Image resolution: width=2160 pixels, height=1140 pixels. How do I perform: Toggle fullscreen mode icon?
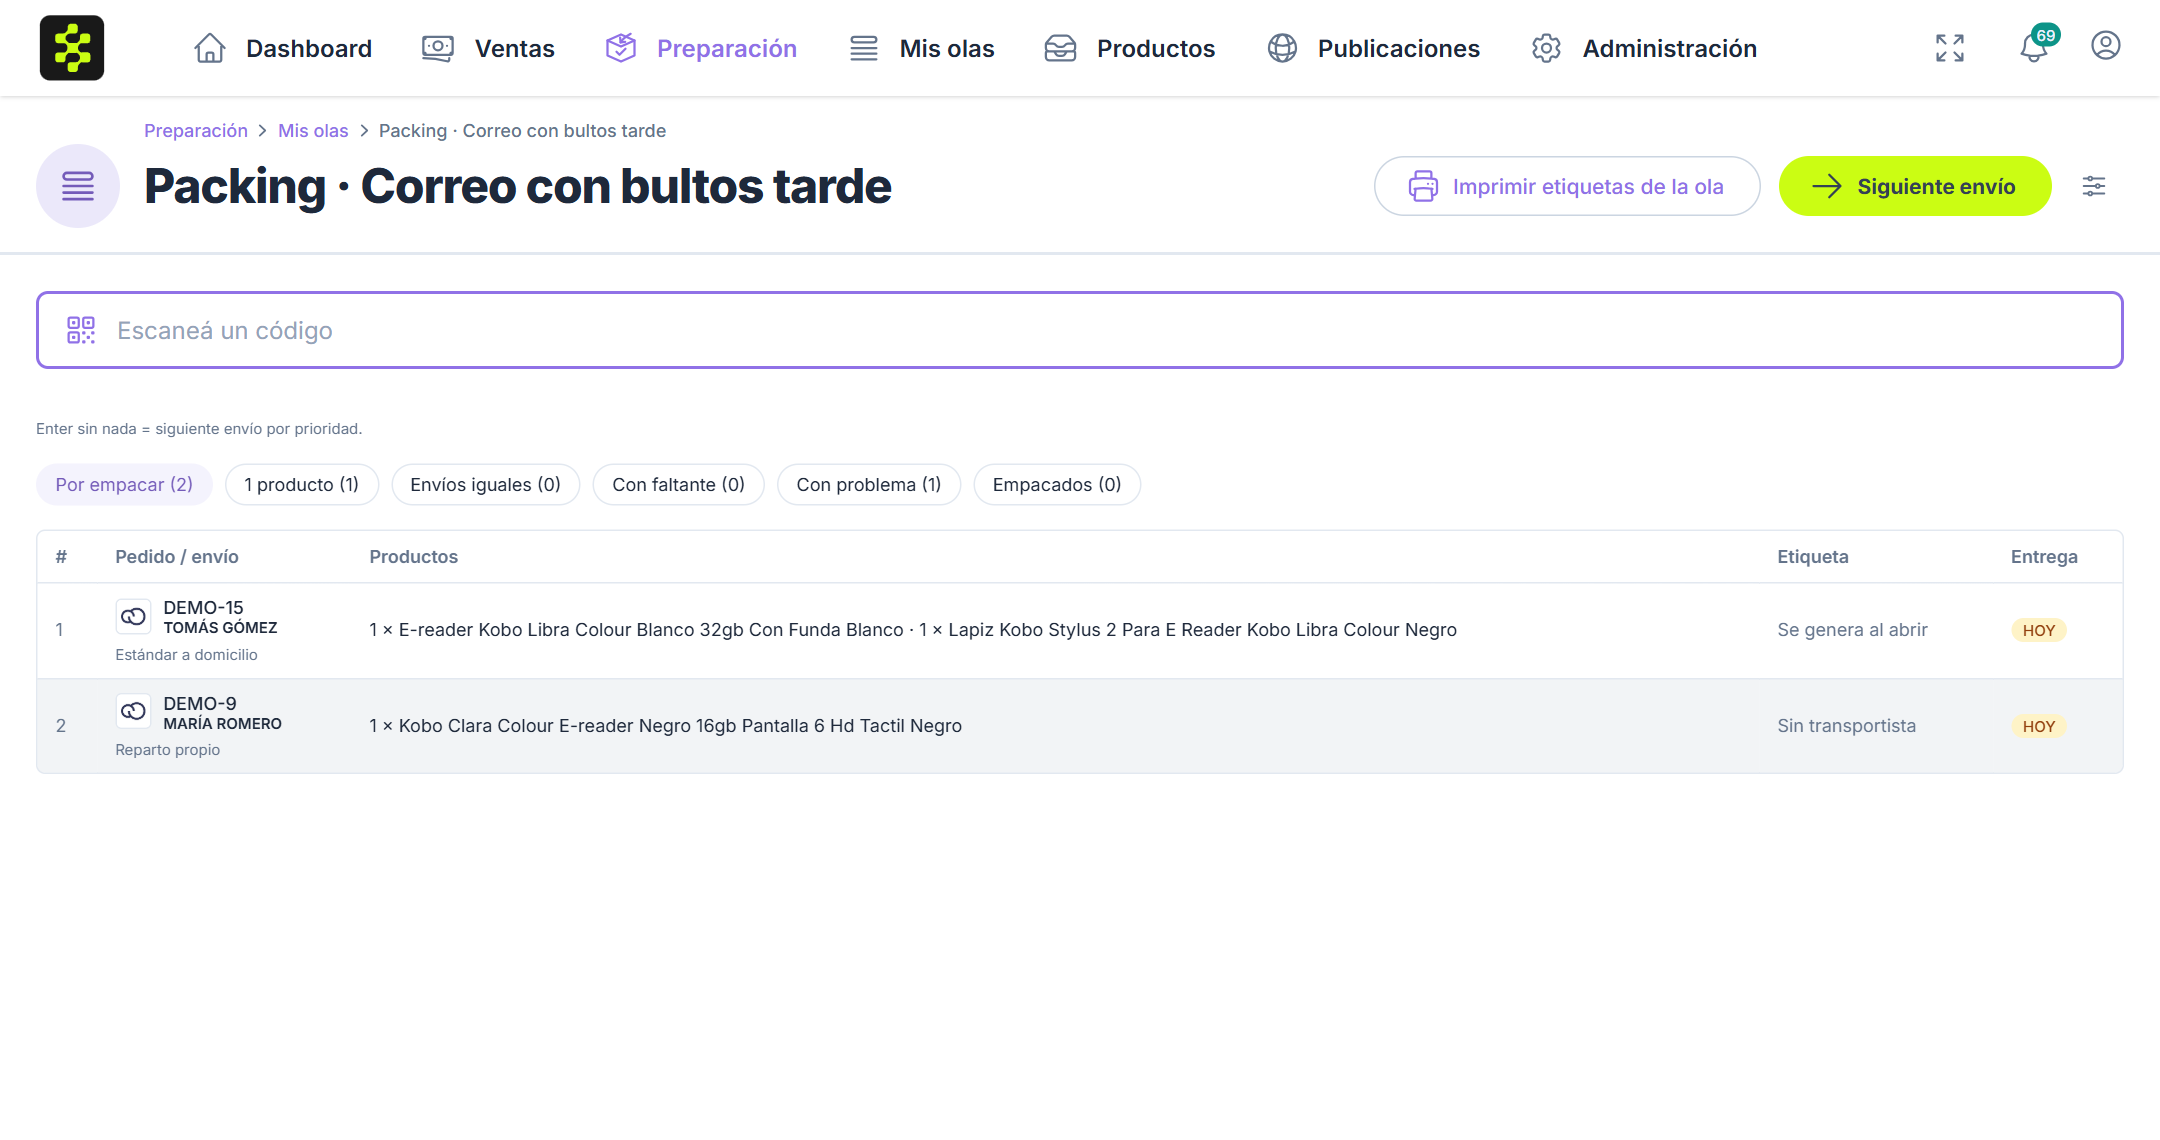[x=1950, y=48]
